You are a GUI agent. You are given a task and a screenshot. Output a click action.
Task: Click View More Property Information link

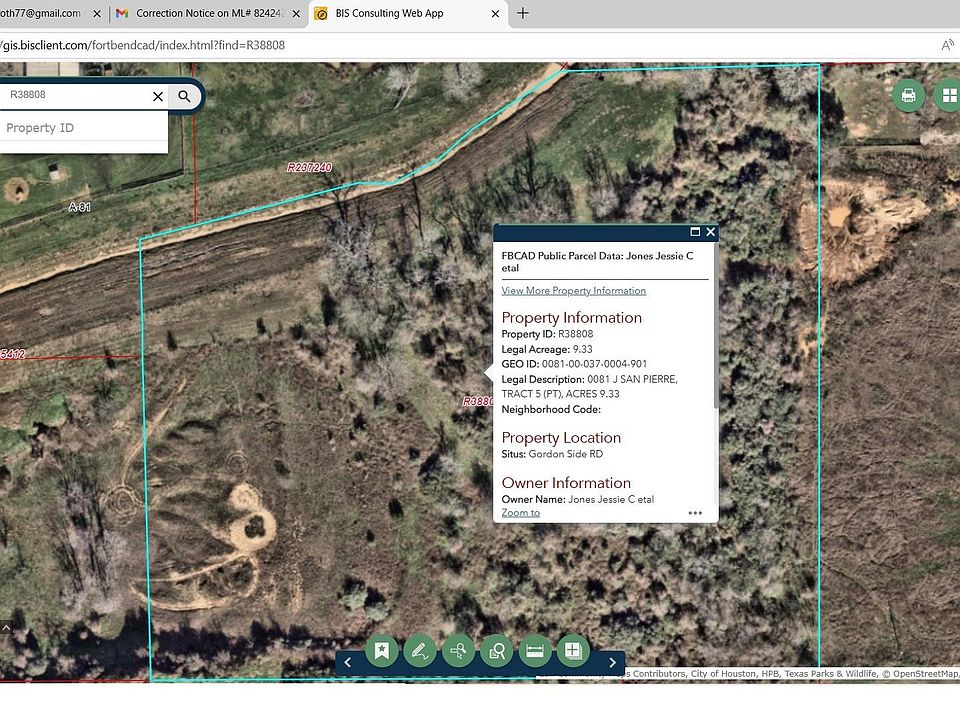point(573,291)
